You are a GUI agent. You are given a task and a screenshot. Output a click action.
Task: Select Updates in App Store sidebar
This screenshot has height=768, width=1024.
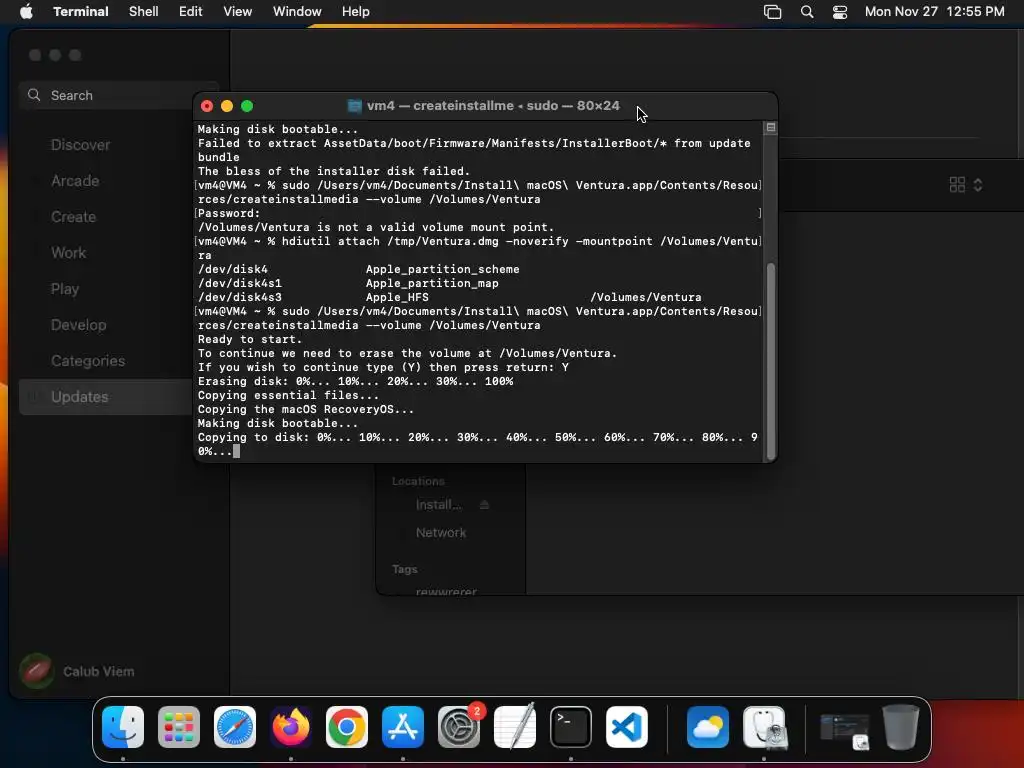(106, 397)
